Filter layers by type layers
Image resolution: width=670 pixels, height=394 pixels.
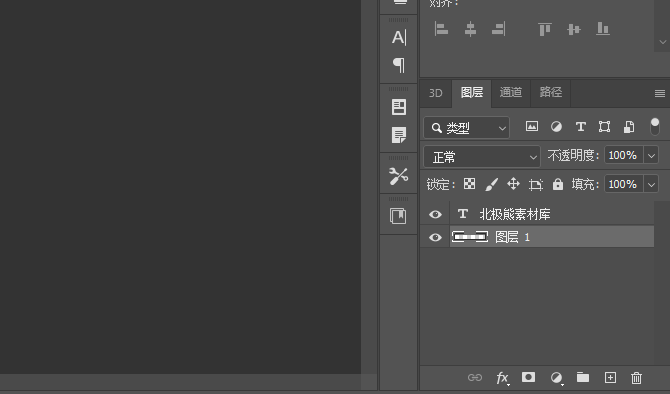[x=580, y=126]
